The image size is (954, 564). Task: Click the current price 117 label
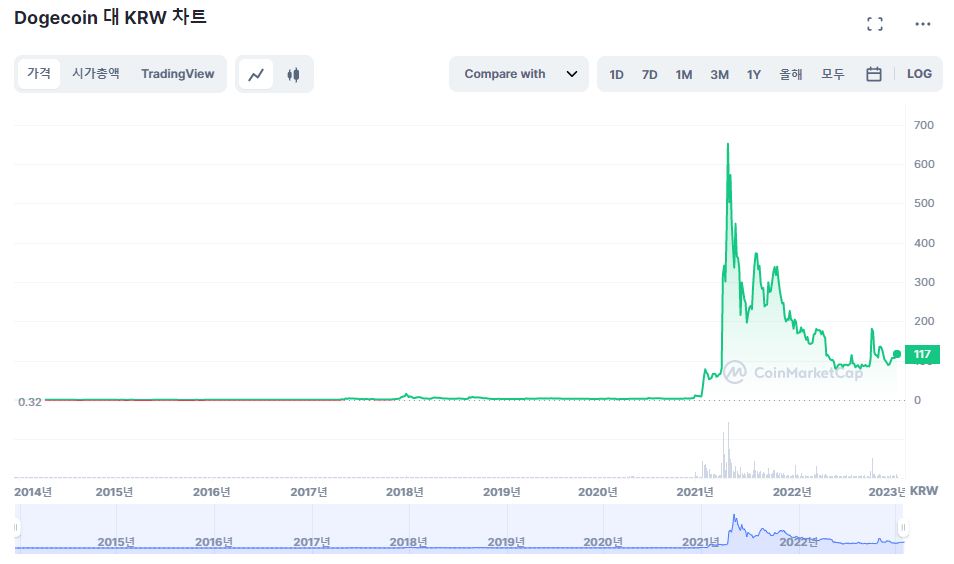(922, 354)
